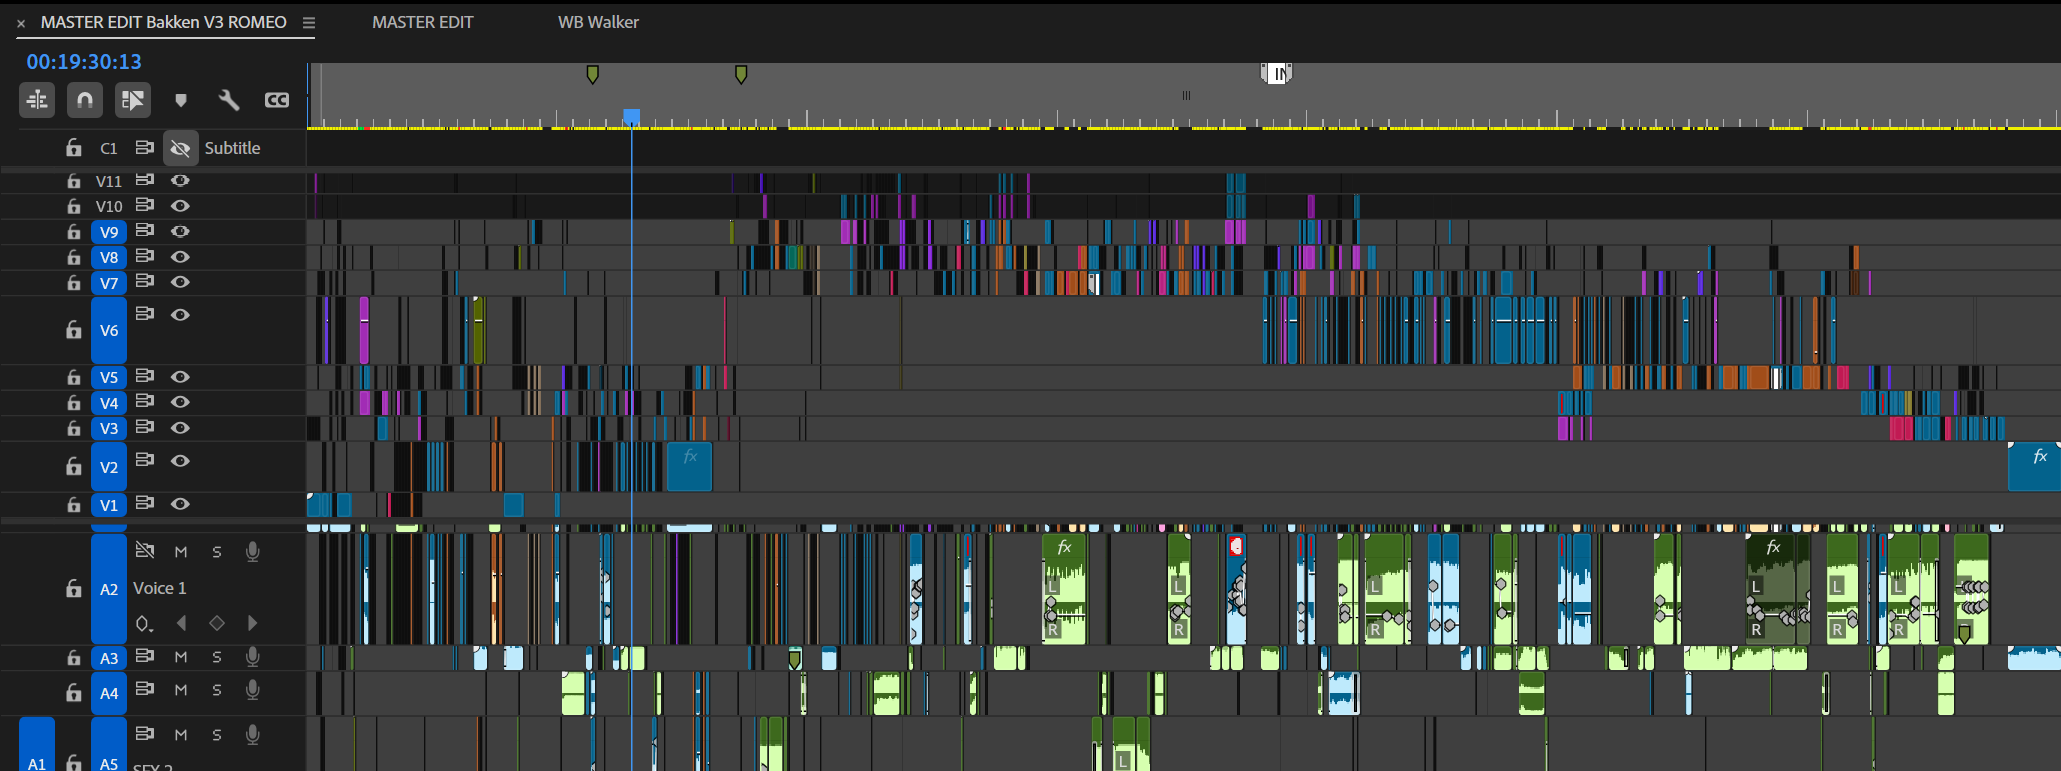Close the MASTER EDIT Bakken V3 ROMEO tab
The width and height of the screenshot is (2061, 771).
[x=21, y=23]
